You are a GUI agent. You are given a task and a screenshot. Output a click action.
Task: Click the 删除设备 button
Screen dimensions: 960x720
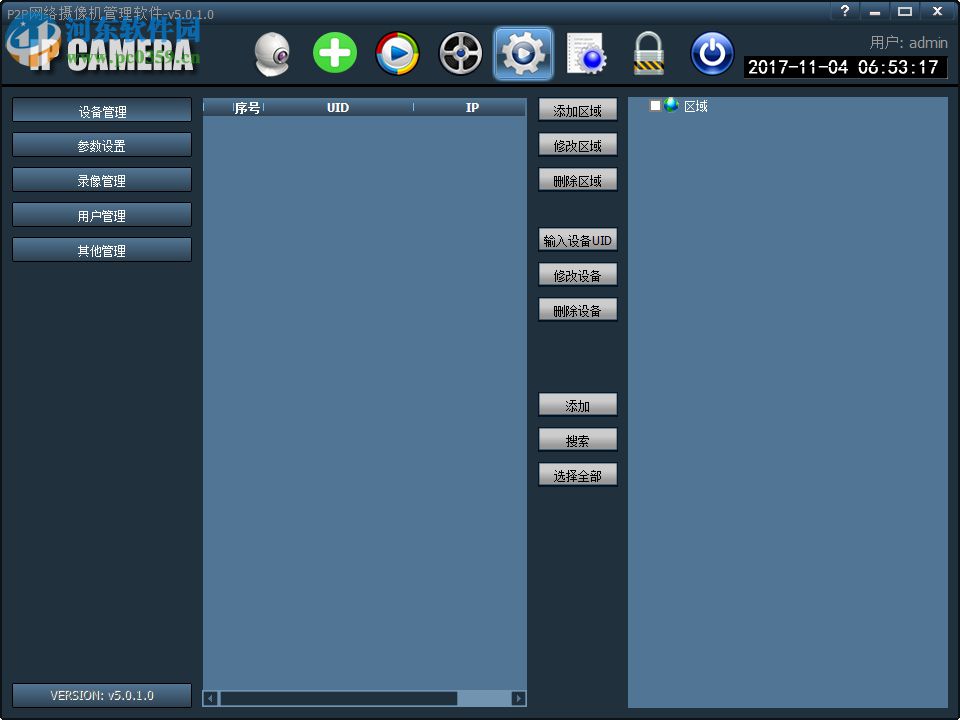click(x=577, y=310)
